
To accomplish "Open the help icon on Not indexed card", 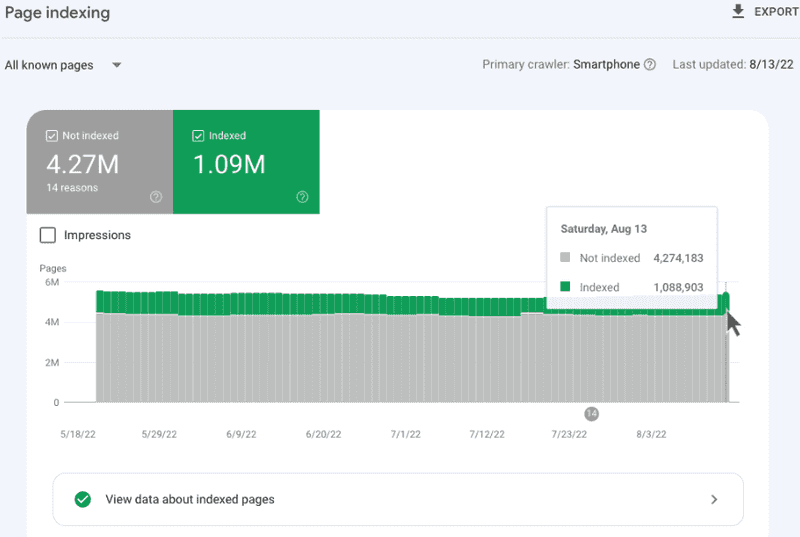I will click(x=156, y=197).
